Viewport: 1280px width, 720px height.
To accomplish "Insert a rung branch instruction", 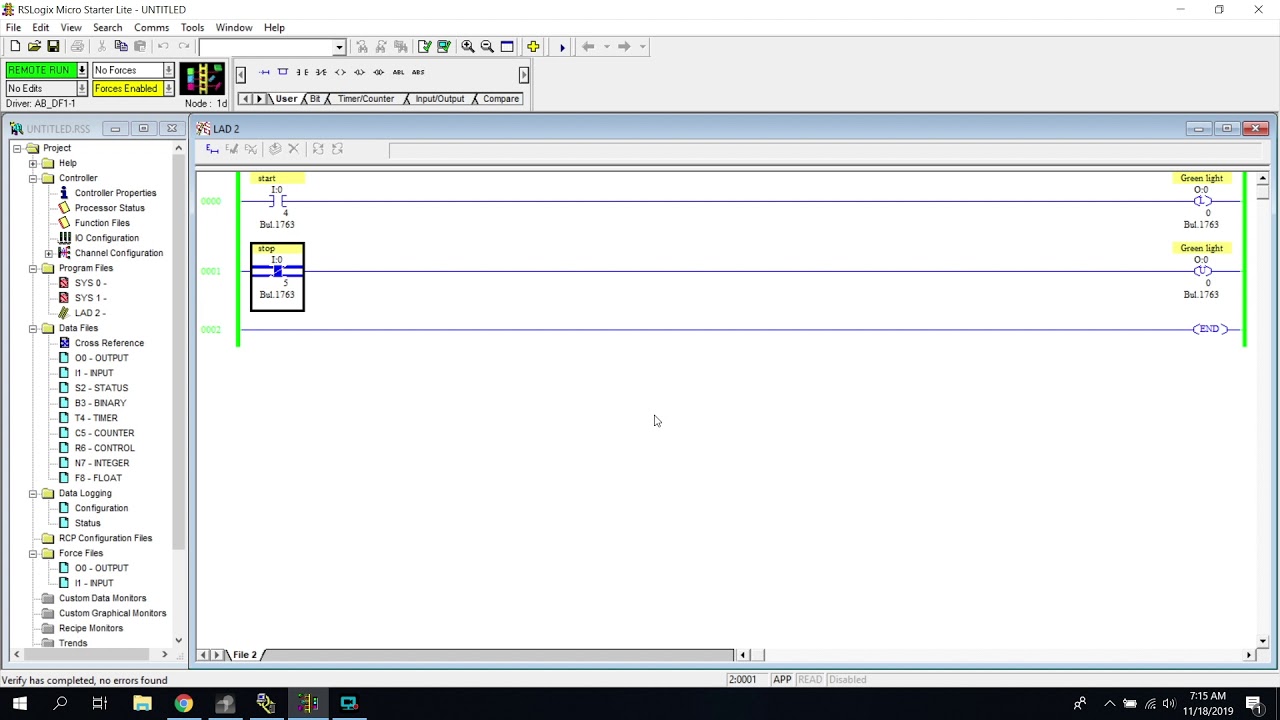I will [283, 72].
